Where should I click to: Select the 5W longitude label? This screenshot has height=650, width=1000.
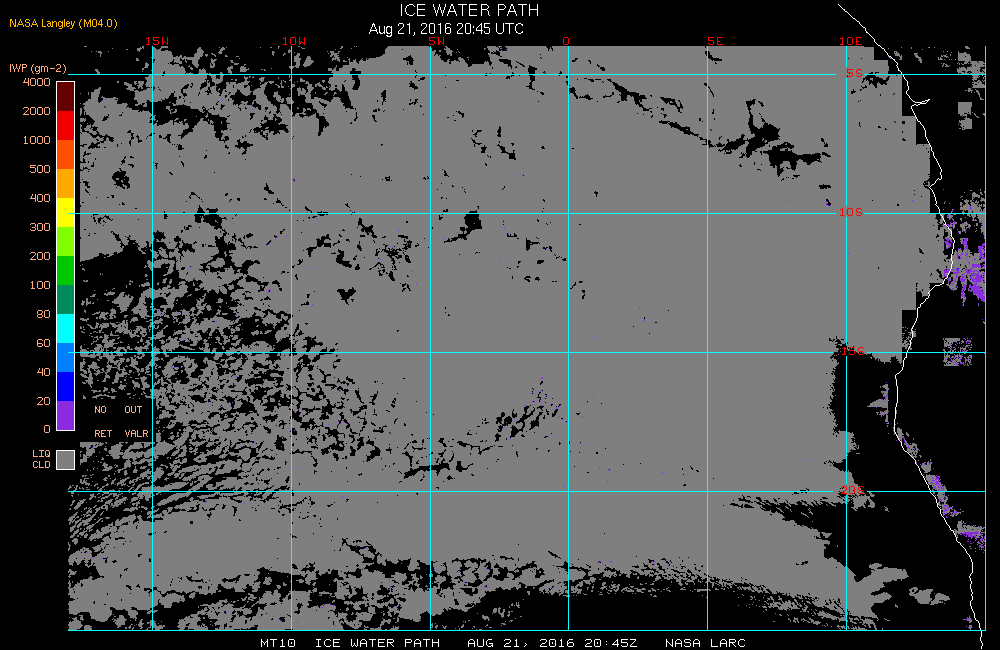pos(436,41)
